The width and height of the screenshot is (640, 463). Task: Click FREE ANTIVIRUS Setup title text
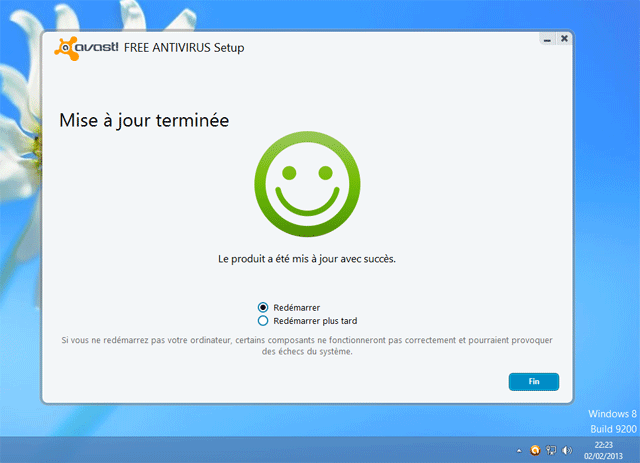[184, 48]
